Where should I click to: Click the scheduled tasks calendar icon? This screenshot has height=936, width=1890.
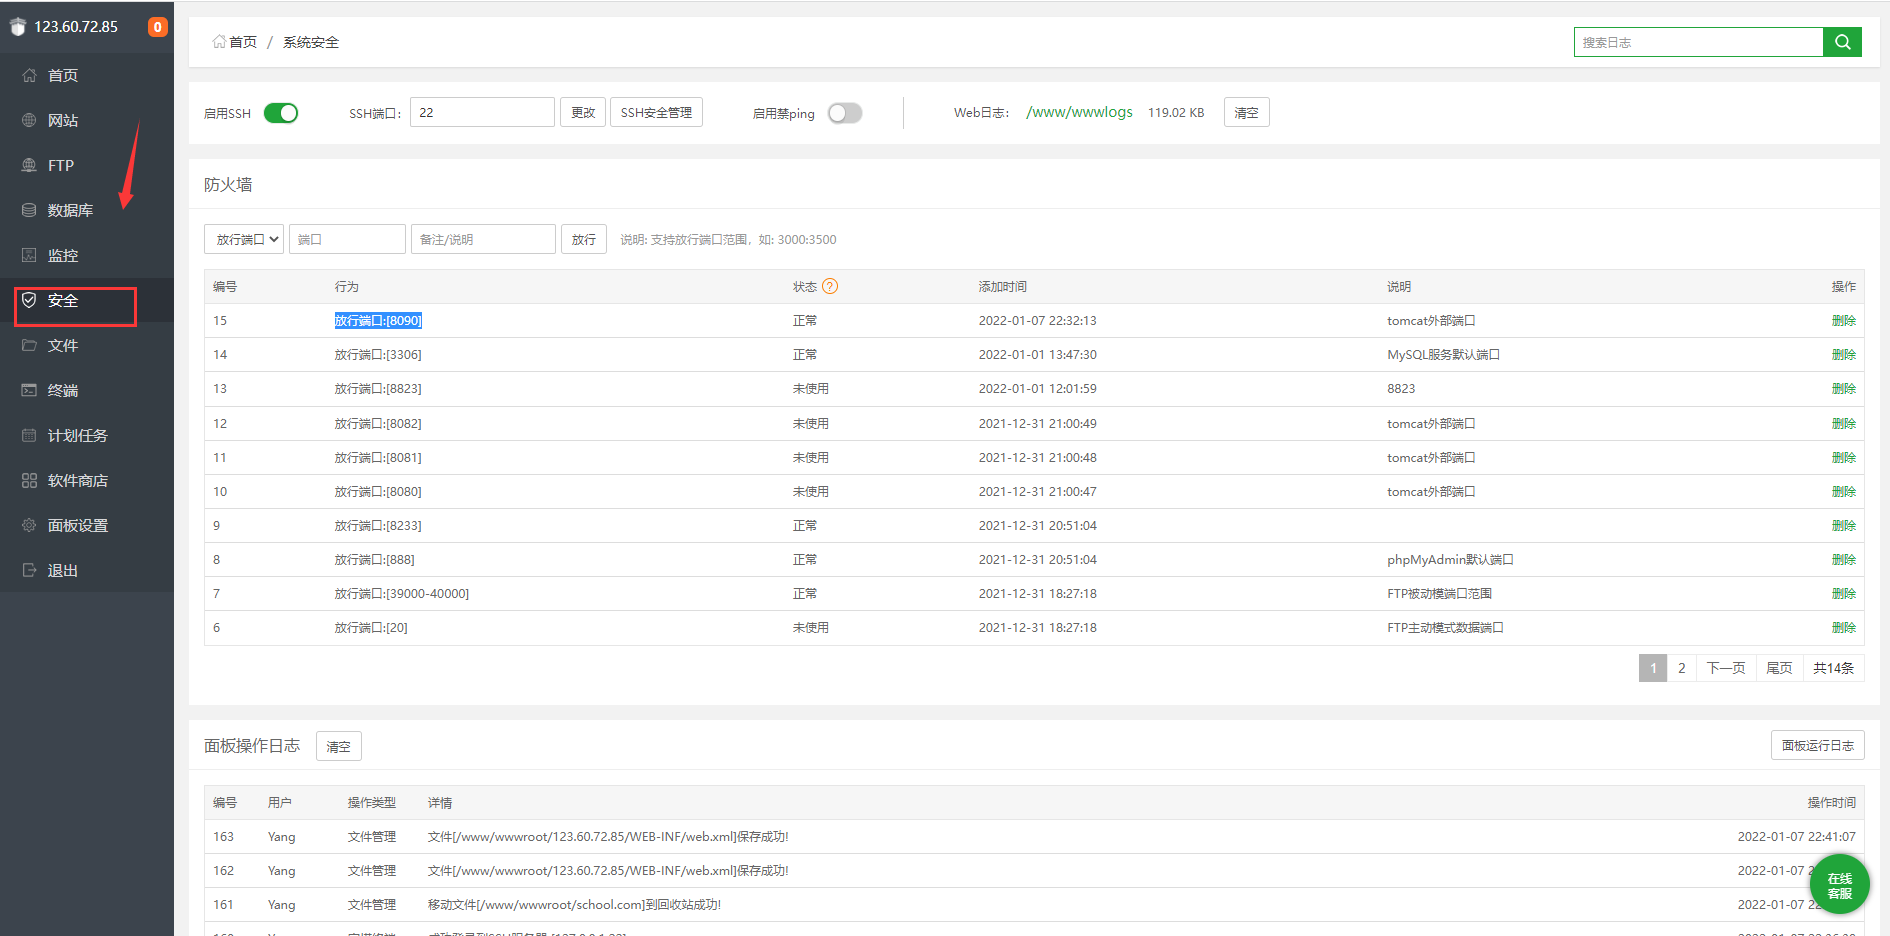click(x=29, y=435)
